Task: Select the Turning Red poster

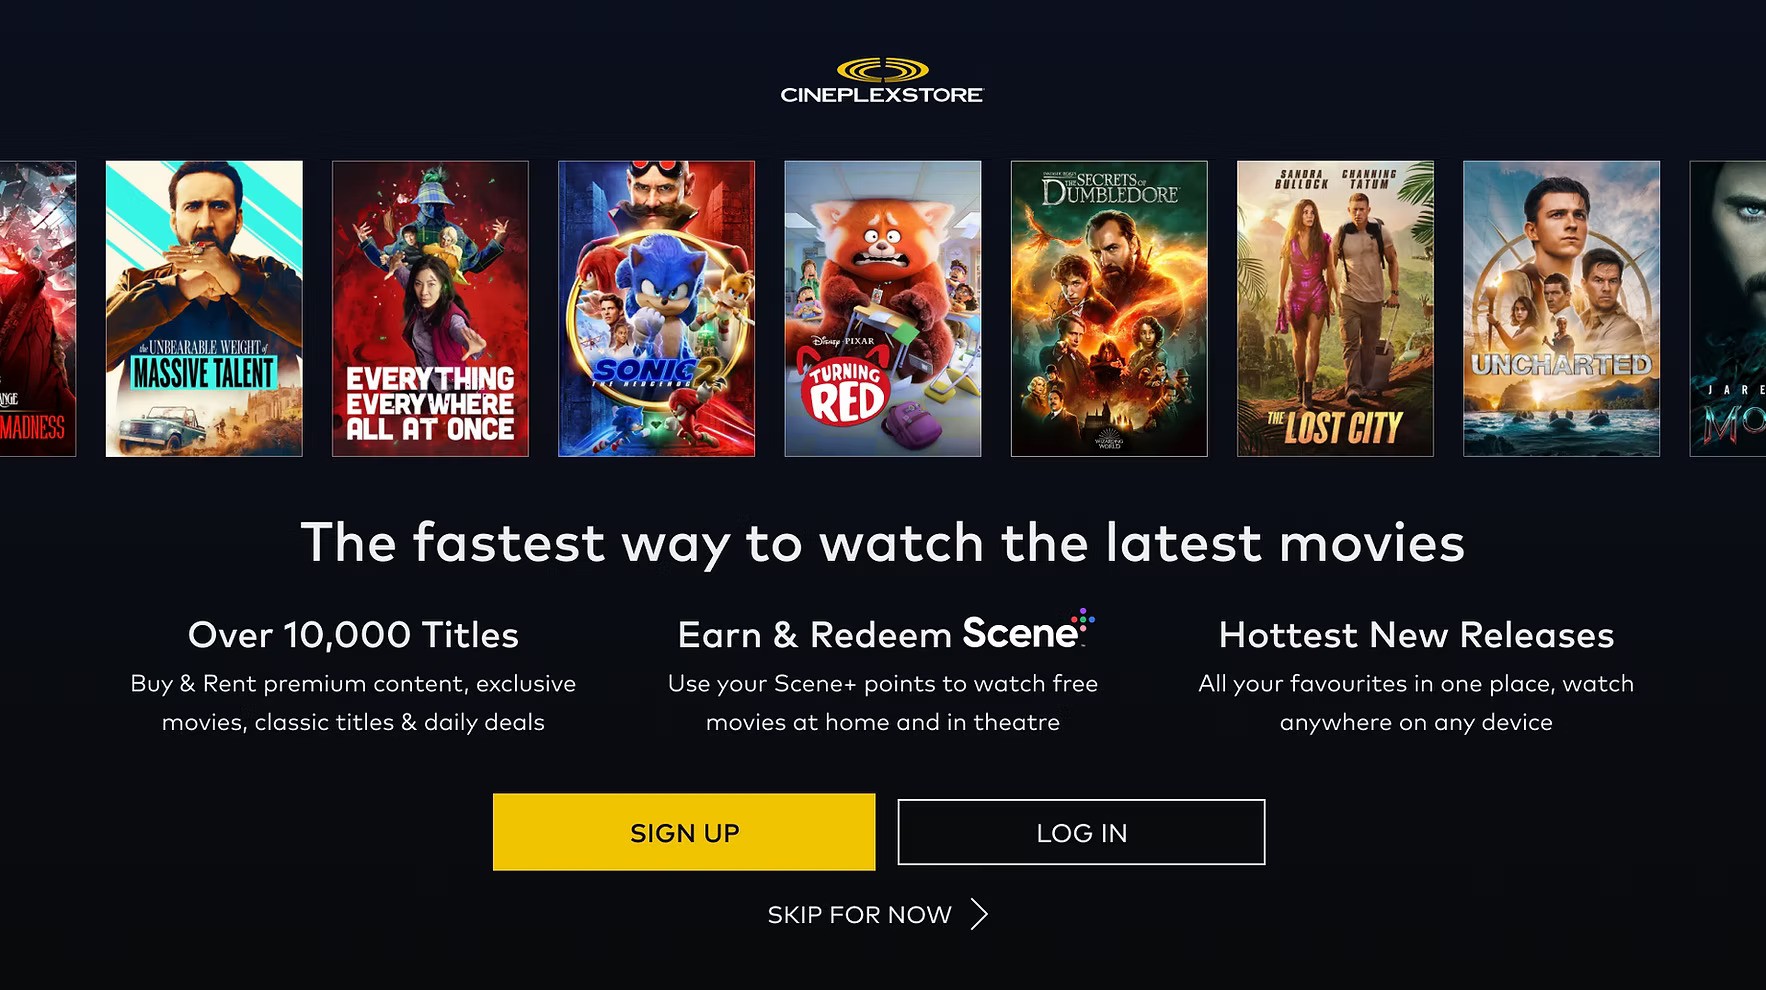Action: pyautogui.click(x=883, y=309)
